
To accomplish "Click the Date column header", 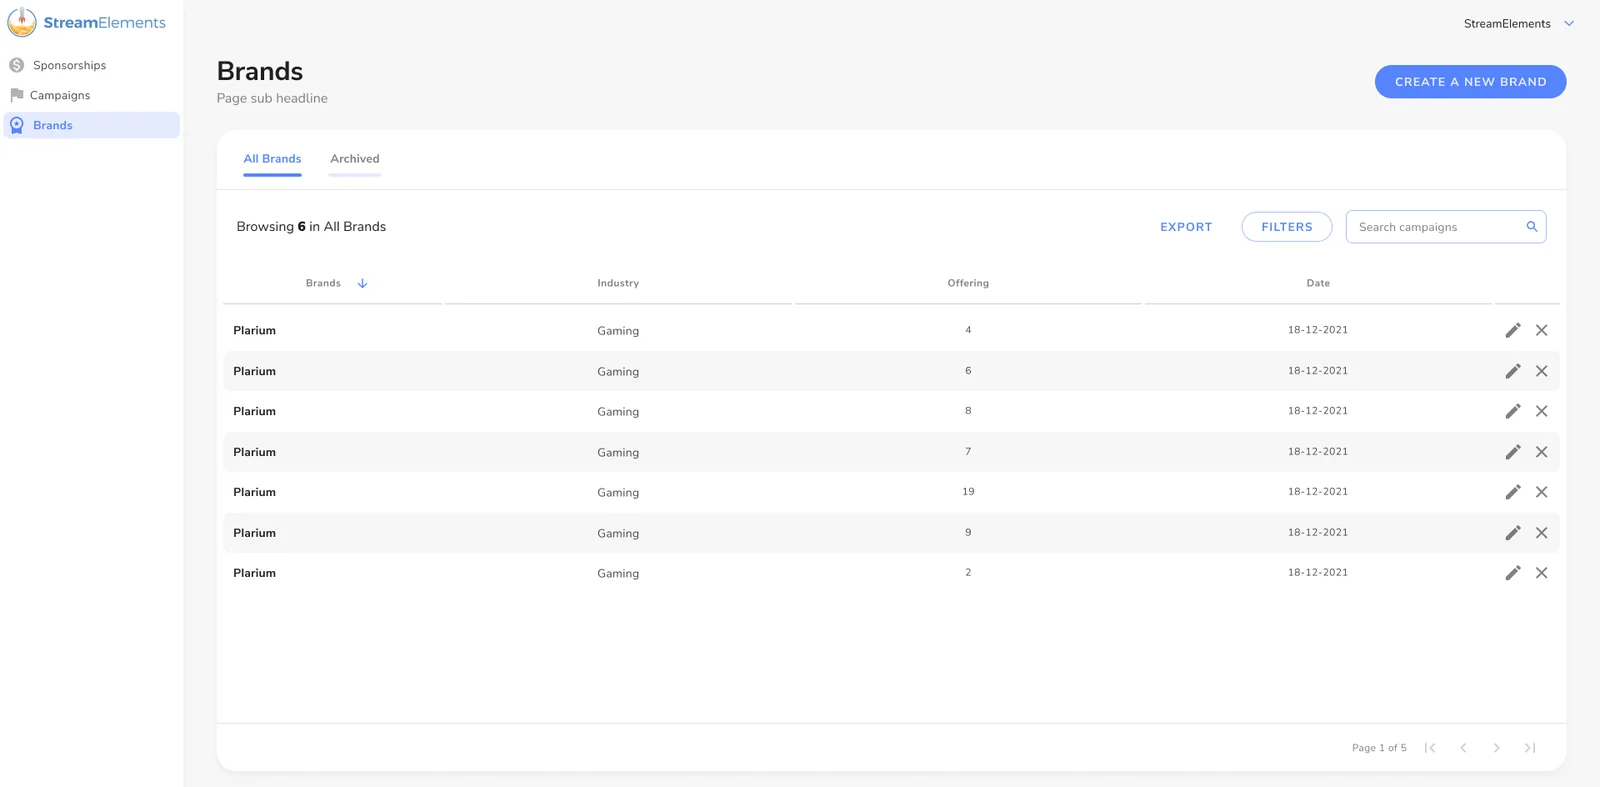I will tap(1318, 283).
